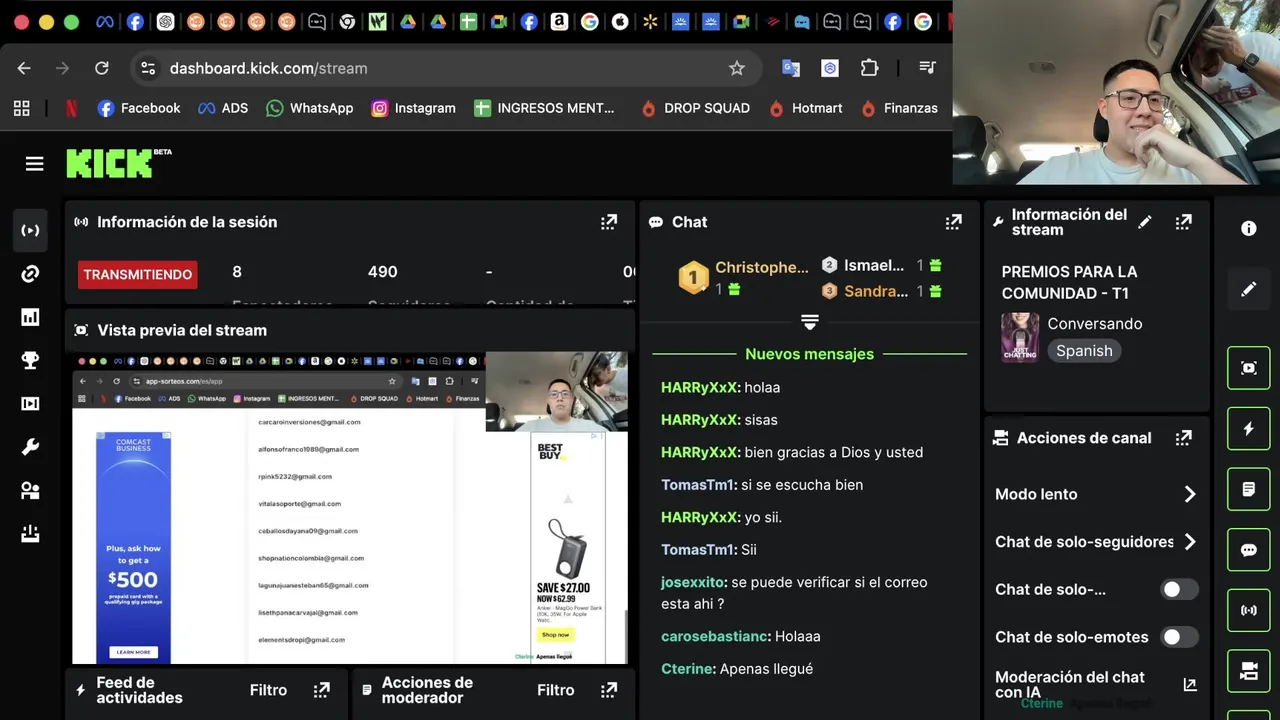Screen dimensions: 1280x720
Task: Open the ADS bookmark
Action: pyautogui.click(x=223, y=108)
